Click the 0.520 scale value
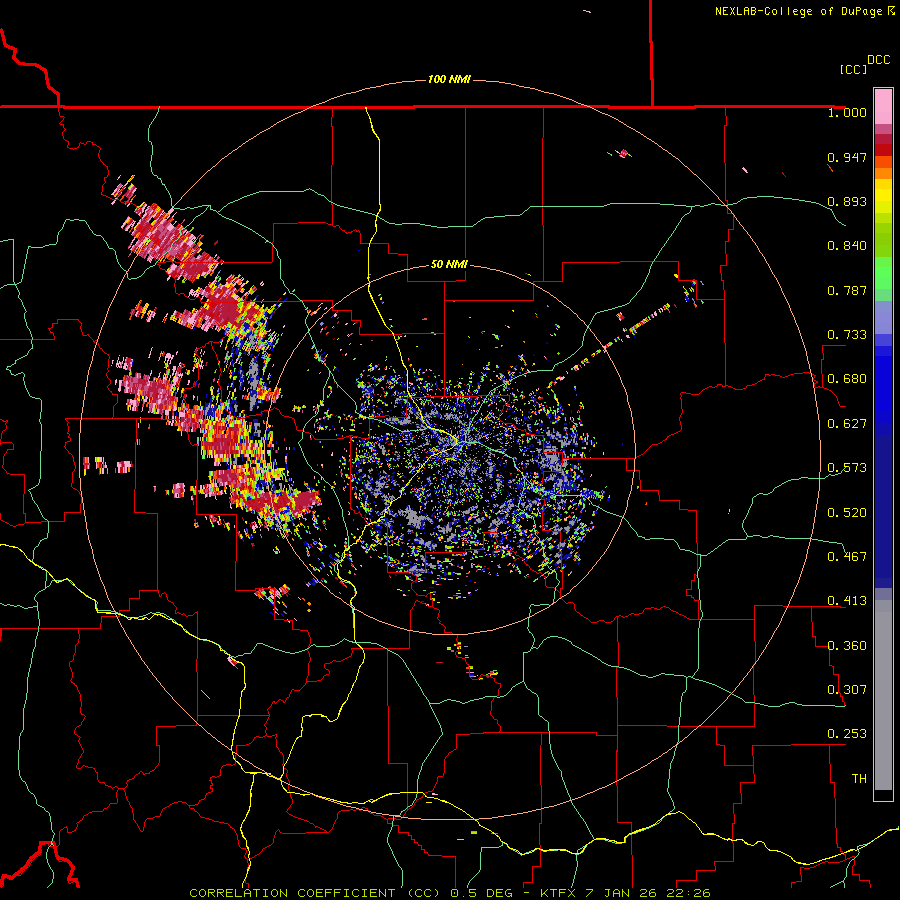Viewport: 900px width, 900px height. pos(847,513)
